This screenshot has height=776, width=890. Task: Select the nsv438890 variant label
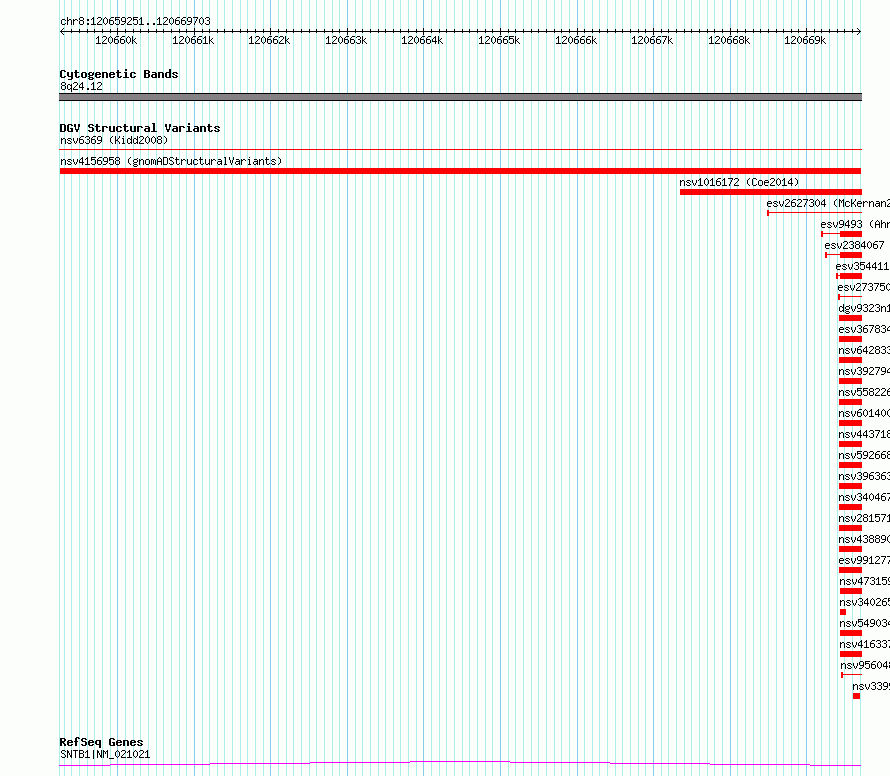pos(864,539)
